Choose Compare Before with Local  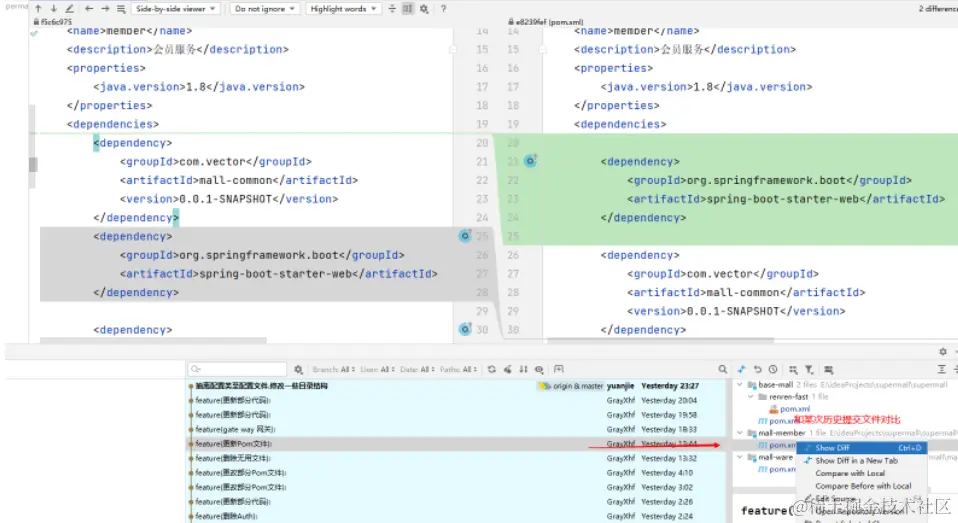click(x=862, y=486)
